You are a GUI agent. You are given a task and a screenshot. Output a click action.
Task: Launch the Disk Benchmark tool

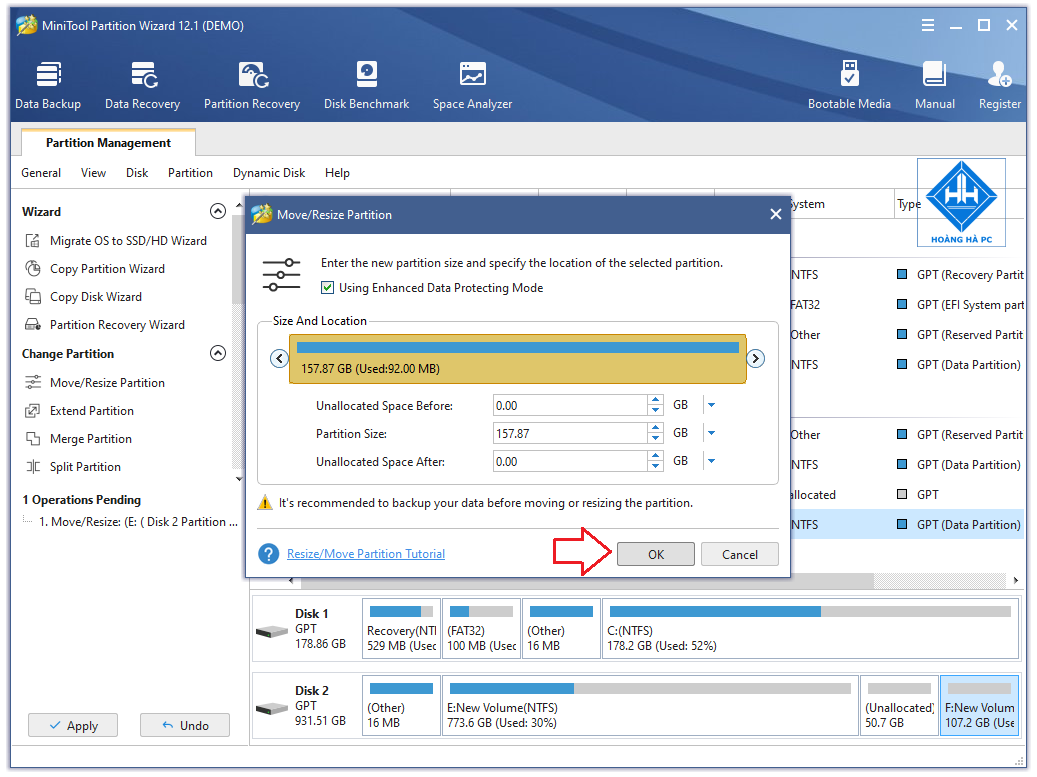[366, 84]
